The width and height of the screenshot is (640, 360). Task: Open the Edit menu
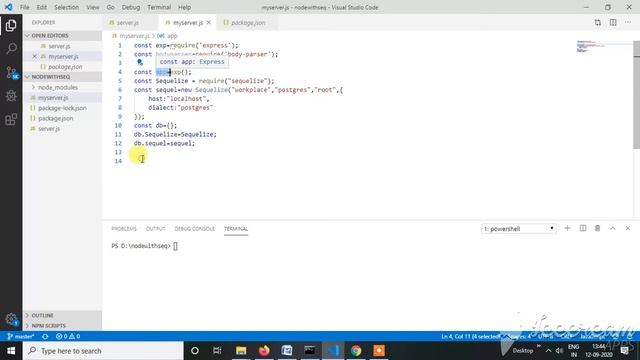point(42,7)
